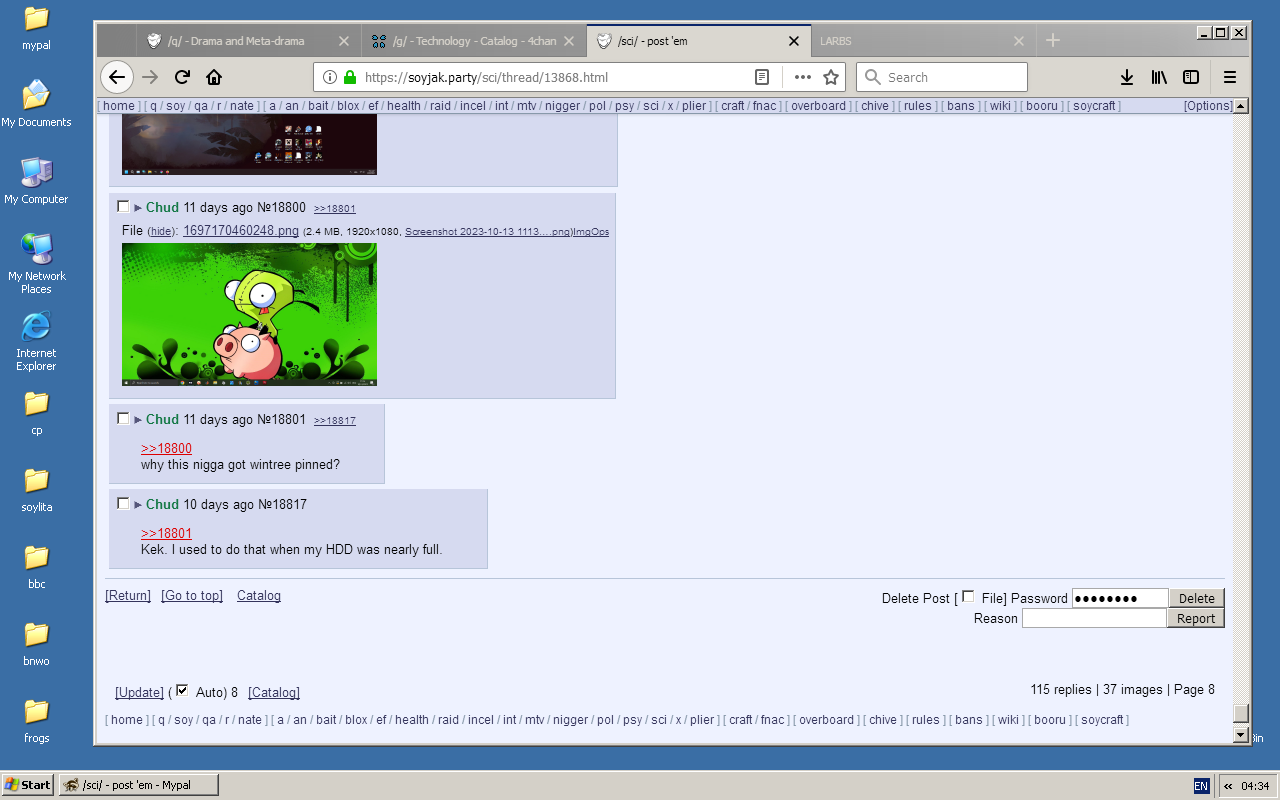Uncheck the Auto update checkbox
The height and width of the screenshot is (800, 1280).
182,690
